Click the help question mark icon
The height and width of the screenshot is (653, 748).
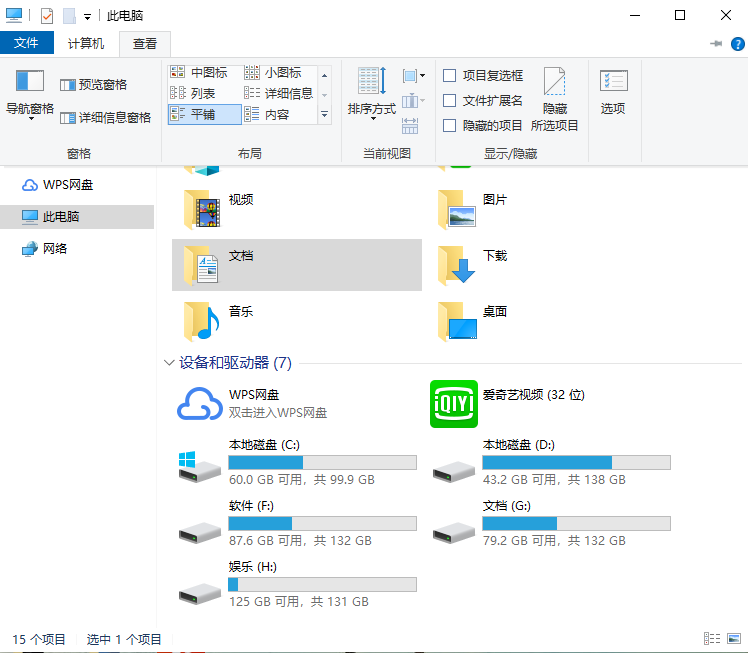737,44
